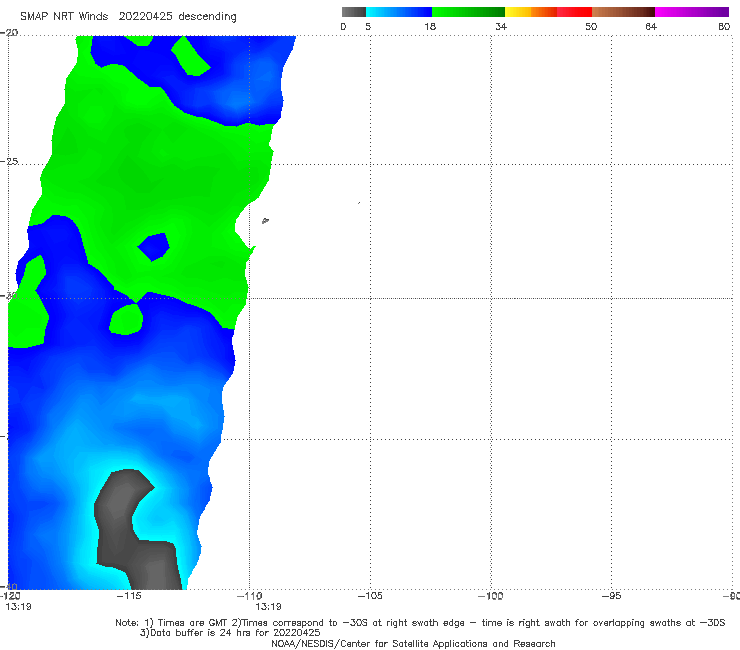Select the color bar label '50'
This screenshot has height=650, width=740.
(591, 26)
